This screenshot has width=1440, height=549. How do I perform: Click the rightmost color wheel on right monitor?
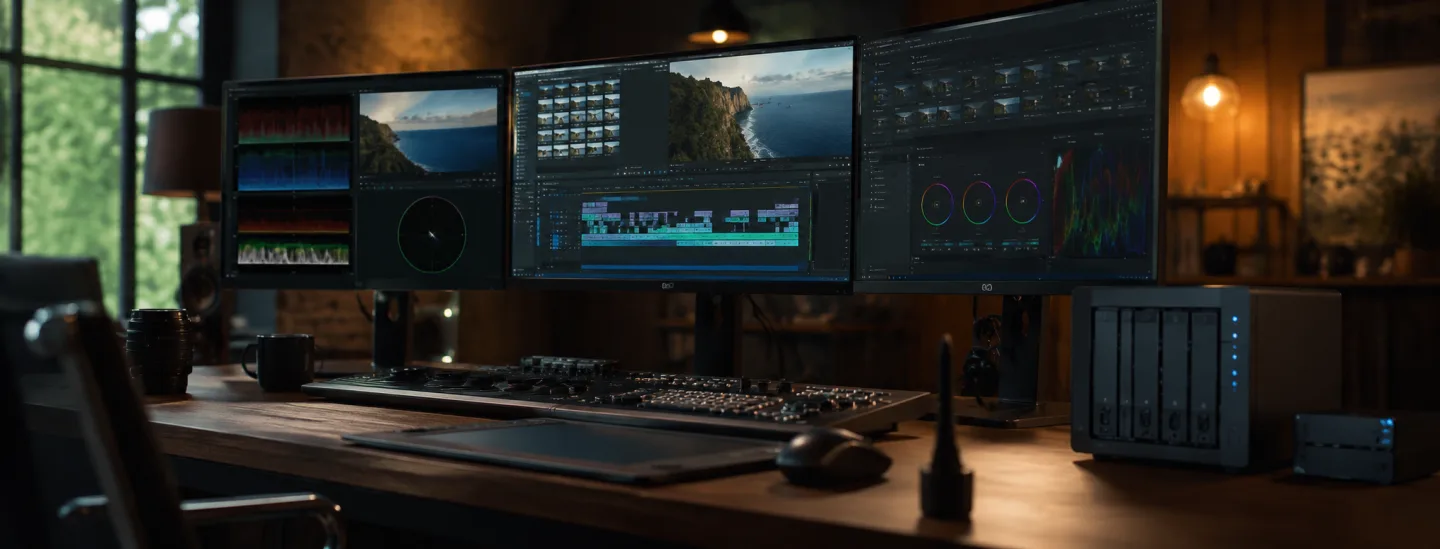[1022, 201]
